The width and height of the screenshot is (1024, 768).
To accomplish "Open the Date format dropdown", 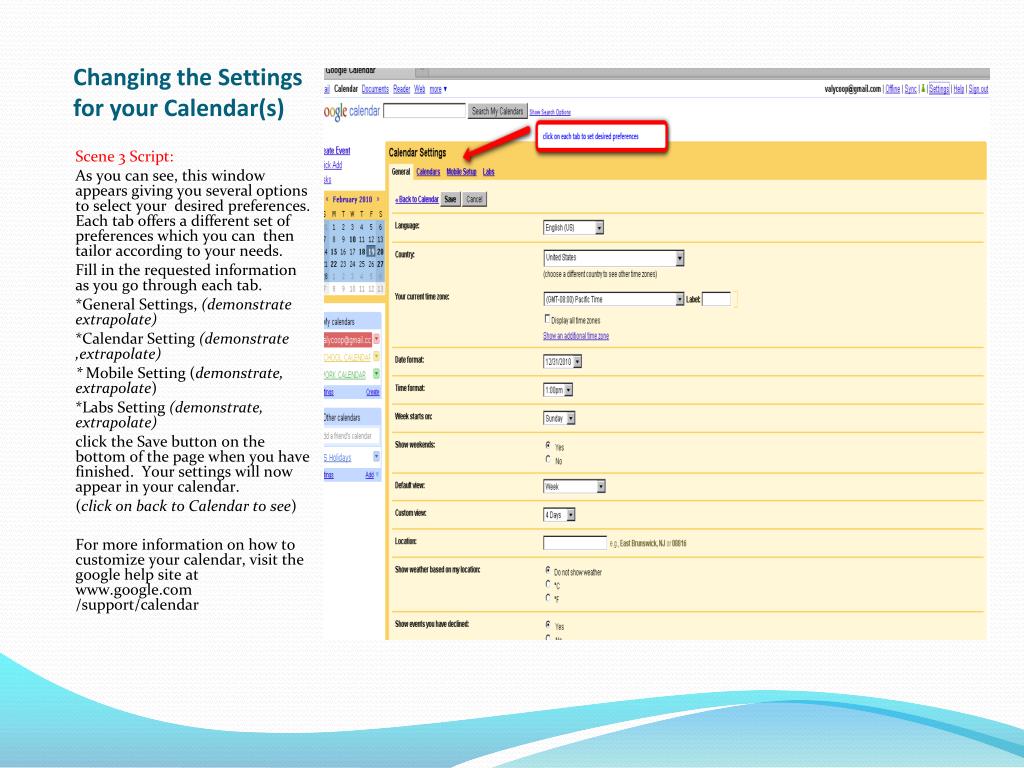I will (x=562, y=361).
